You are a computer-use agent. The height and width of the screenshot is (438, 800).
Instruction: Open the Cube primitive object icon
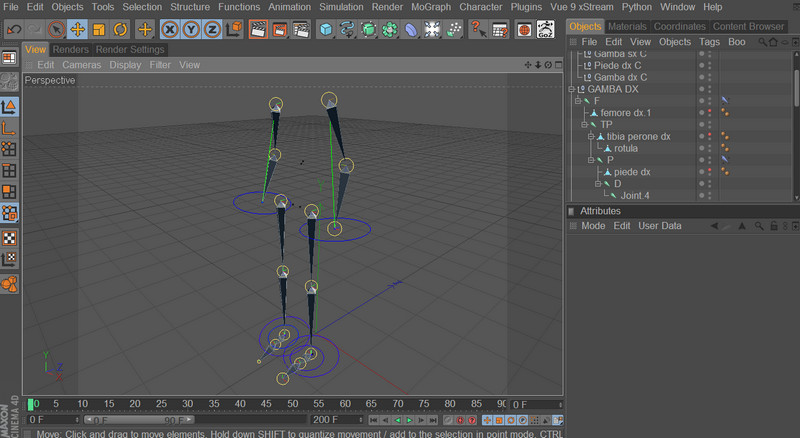tap(326, 29)
